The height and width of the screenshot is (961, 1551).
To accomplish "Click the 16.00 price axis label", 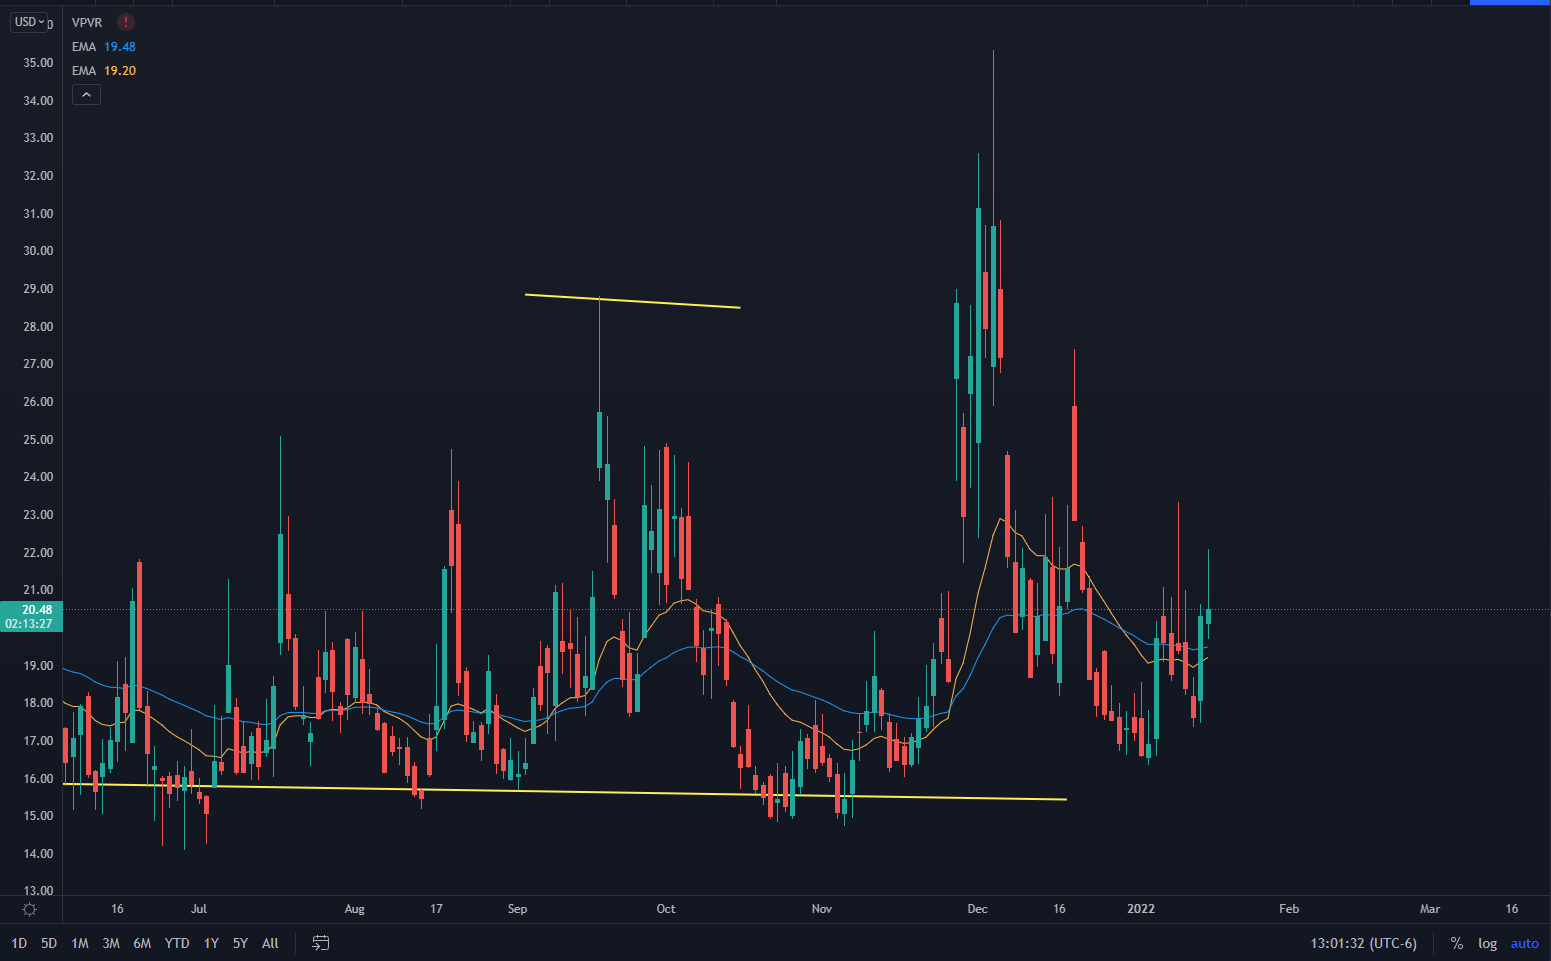I will click(38, 779).
